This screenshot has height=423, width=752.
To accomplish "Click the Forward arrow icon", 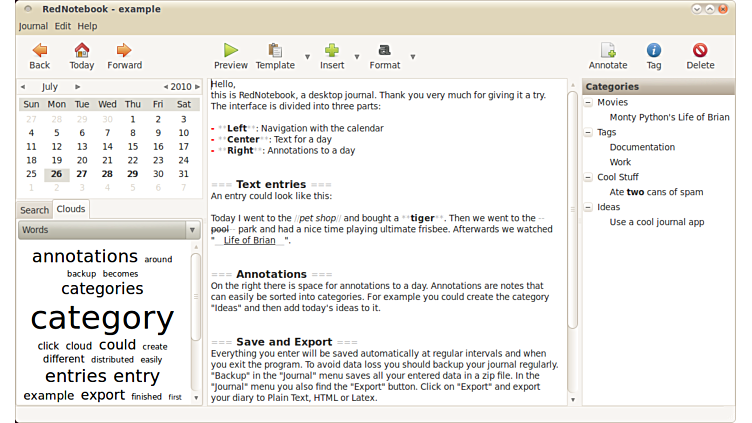I will coord(124,50).
